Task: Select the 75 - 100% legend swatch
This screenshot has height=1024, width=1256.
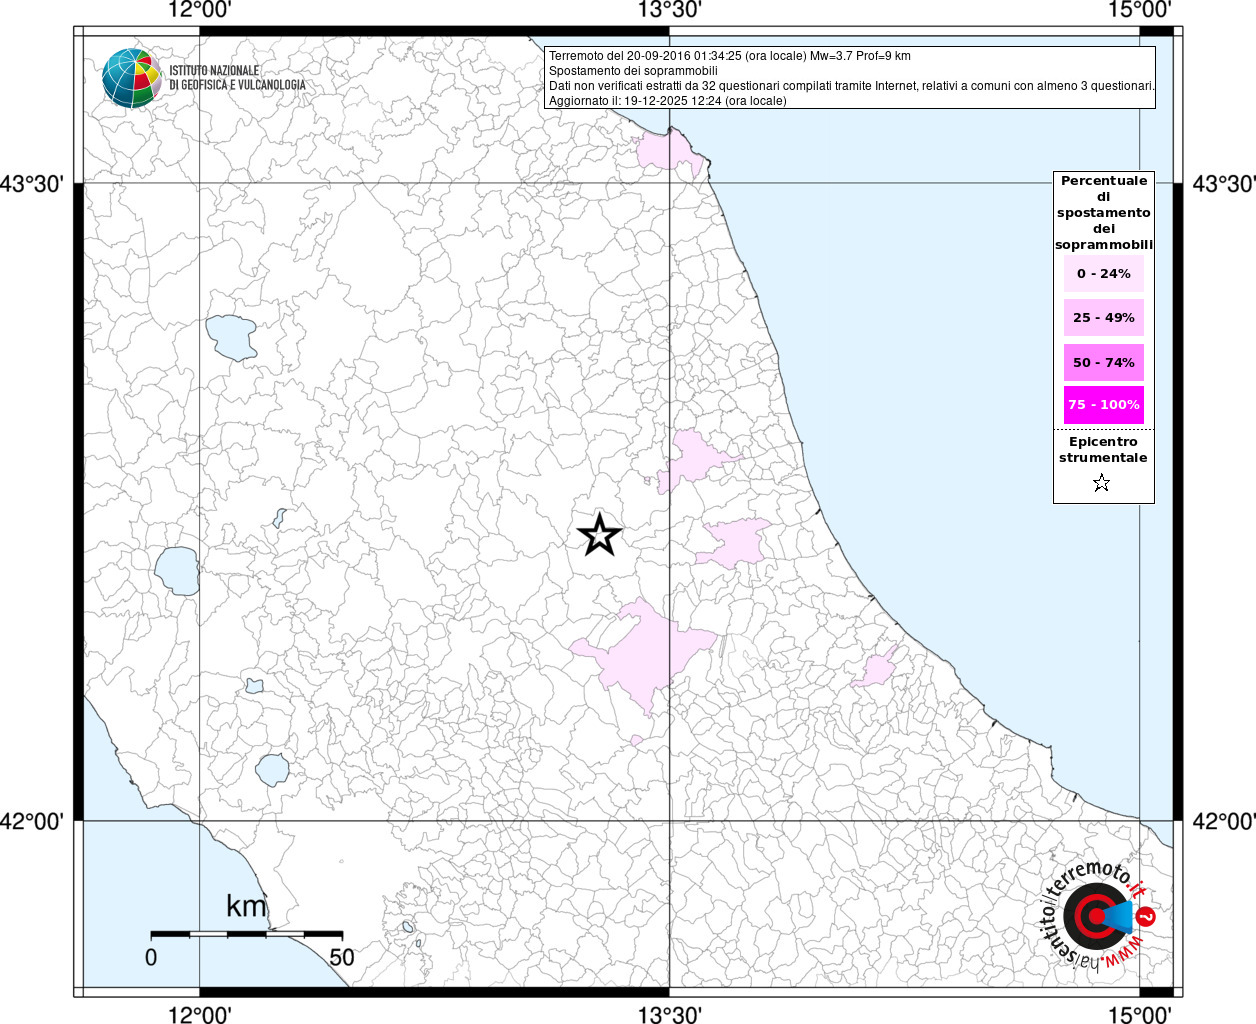Action: 1104,404
